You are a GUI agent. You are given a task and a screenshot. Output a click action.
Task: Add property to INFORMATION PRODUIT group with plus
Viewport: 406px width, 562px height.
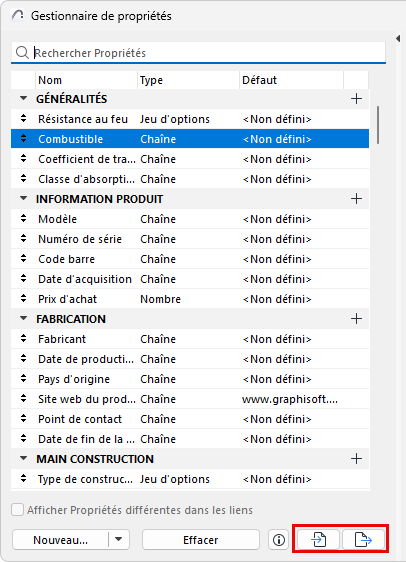tap(356, 199)
